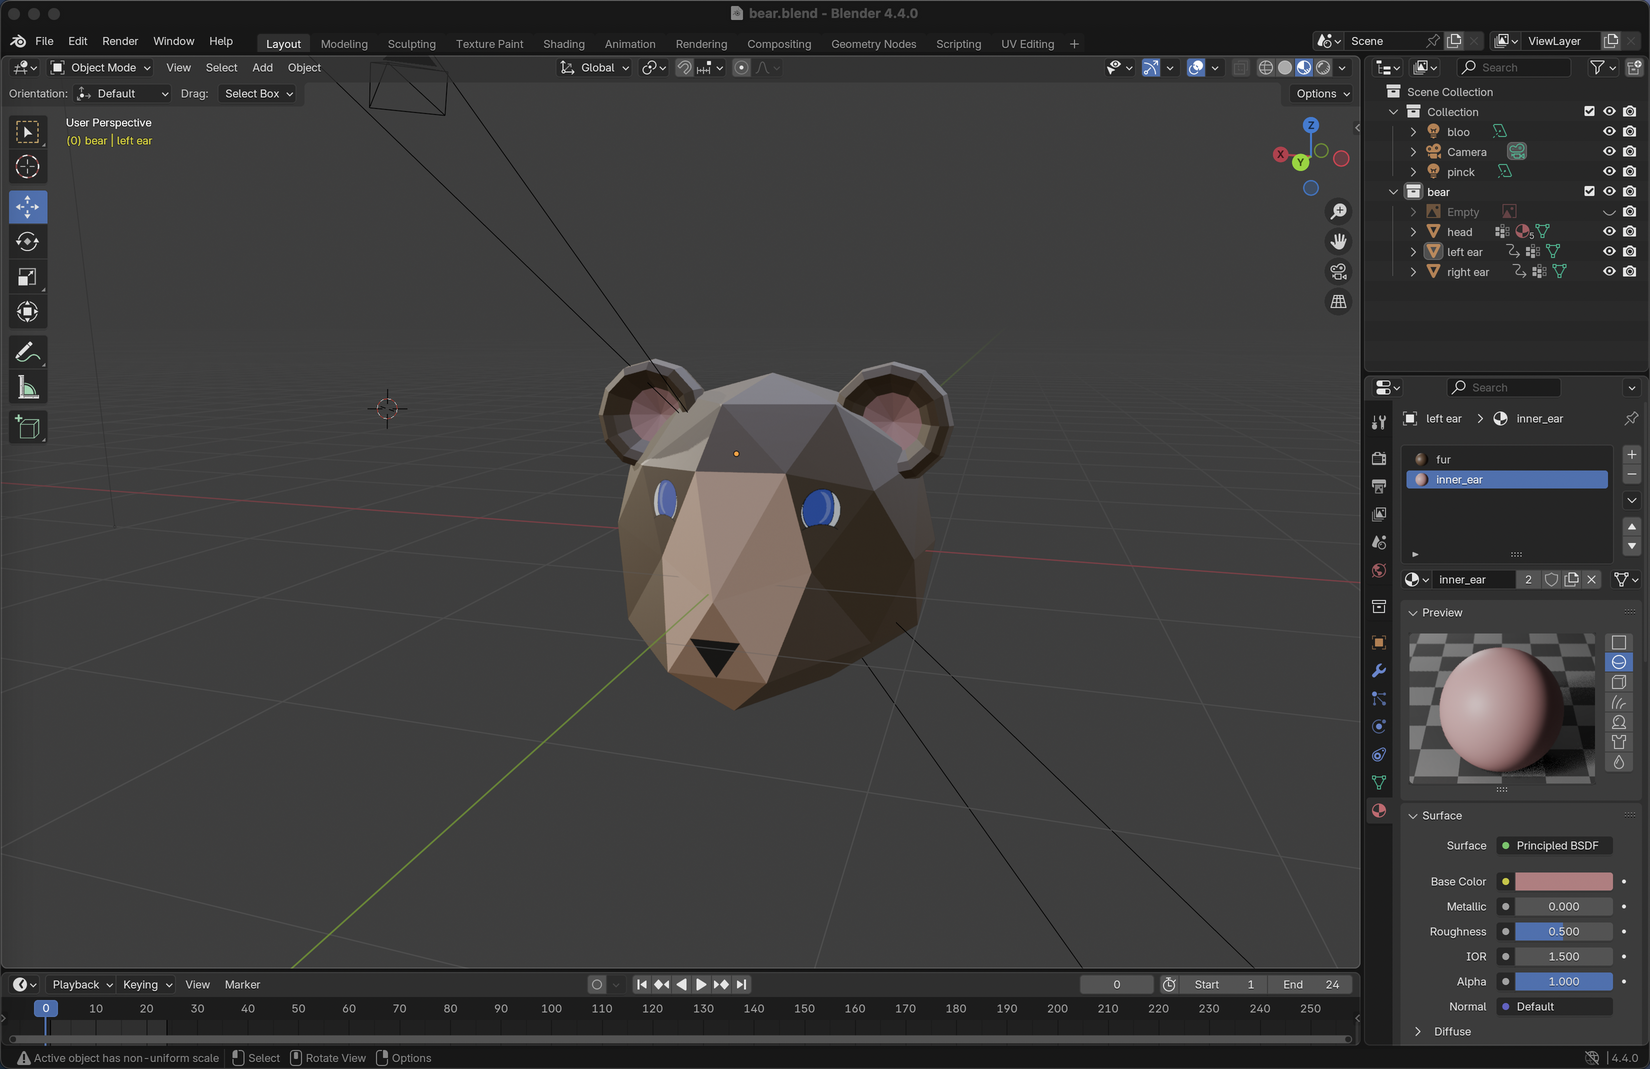Toggle bear collection exclude checkbox
The height and width of the screenshot is (1069, 1650).
tap(1589, 191)
